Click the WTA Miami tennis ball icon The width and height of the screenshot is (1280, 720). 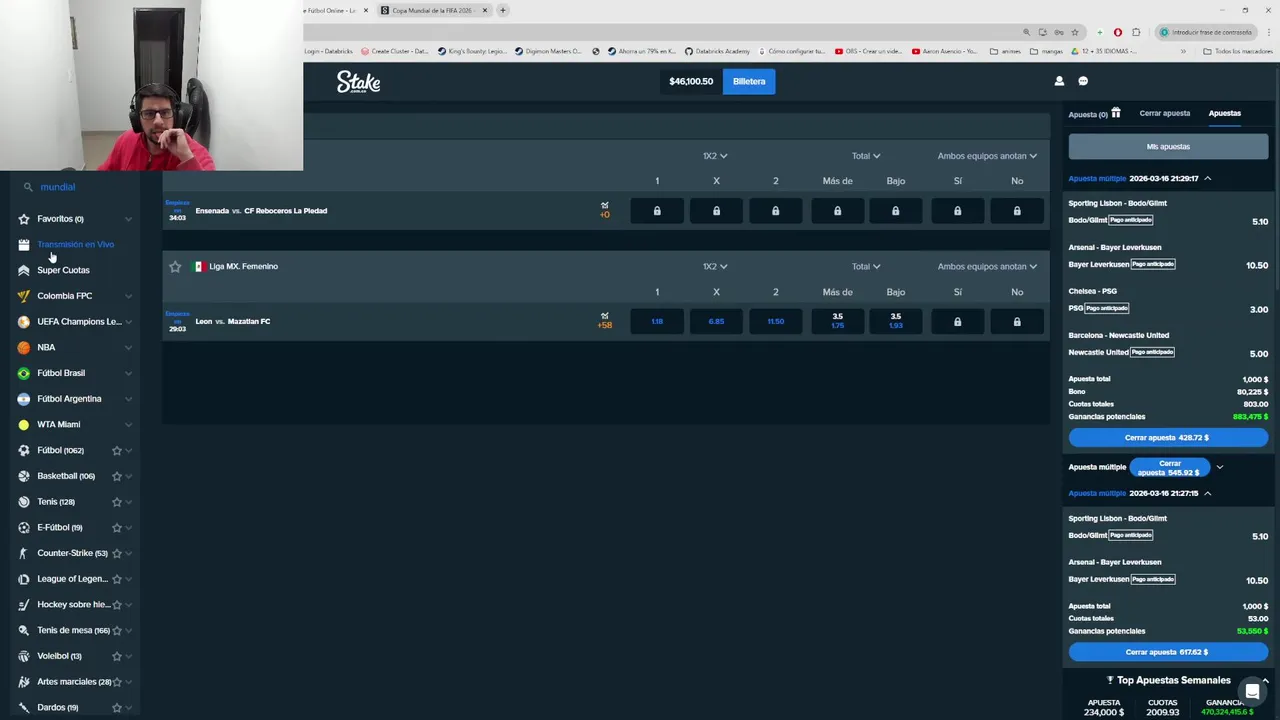[x=24, y=424]
